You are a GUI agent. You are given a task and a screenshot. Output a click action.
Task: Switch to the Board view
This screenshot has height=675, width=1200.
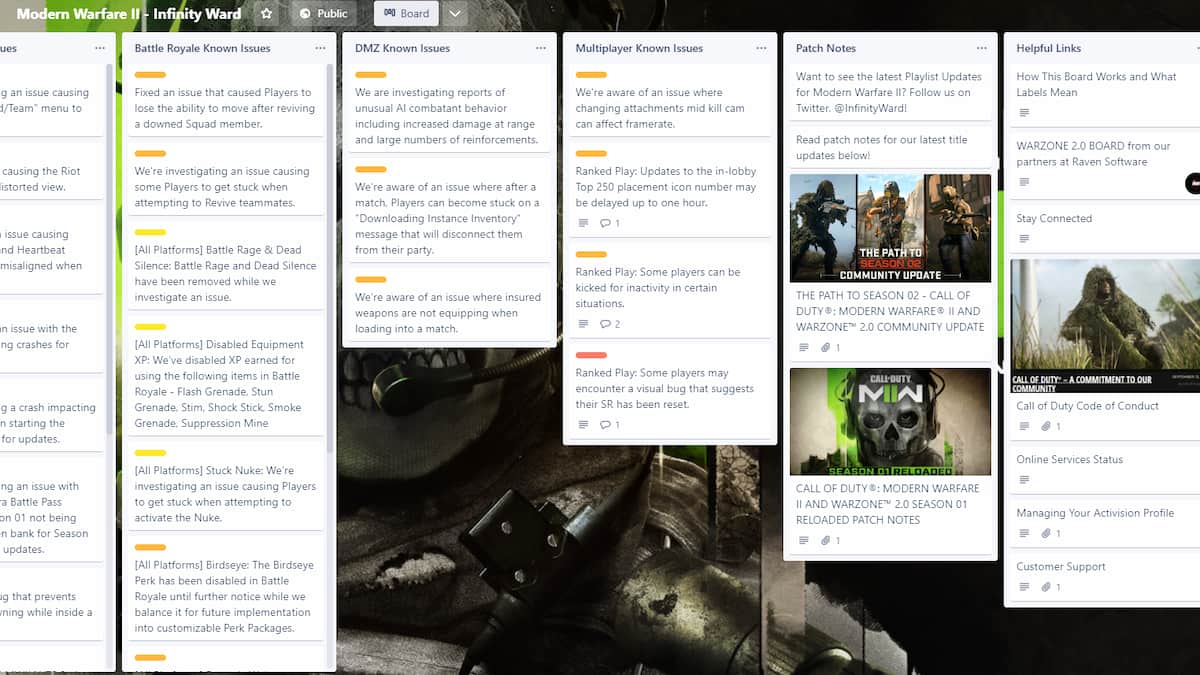[405, 14]
